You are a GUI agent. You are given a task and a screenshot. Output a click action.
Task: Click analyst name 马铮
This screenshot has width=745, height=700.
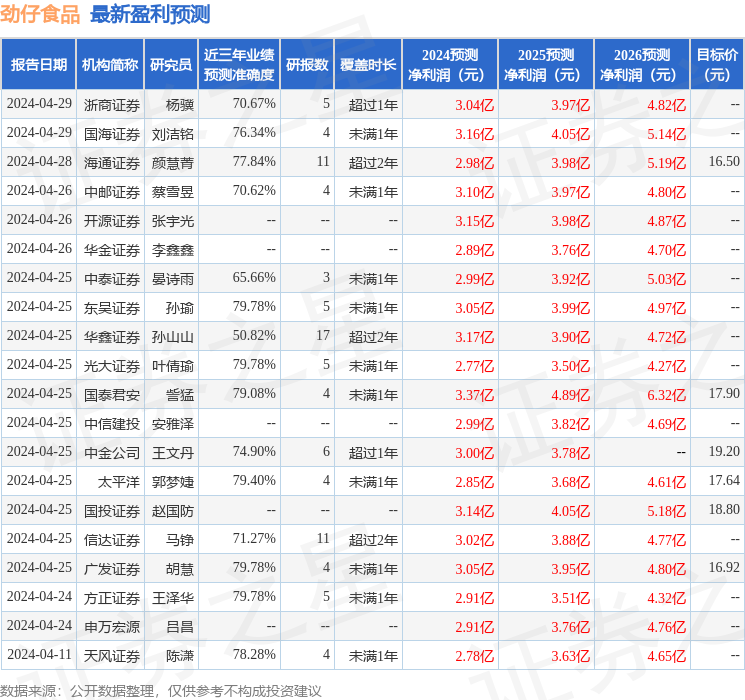[x=180, y=539]
